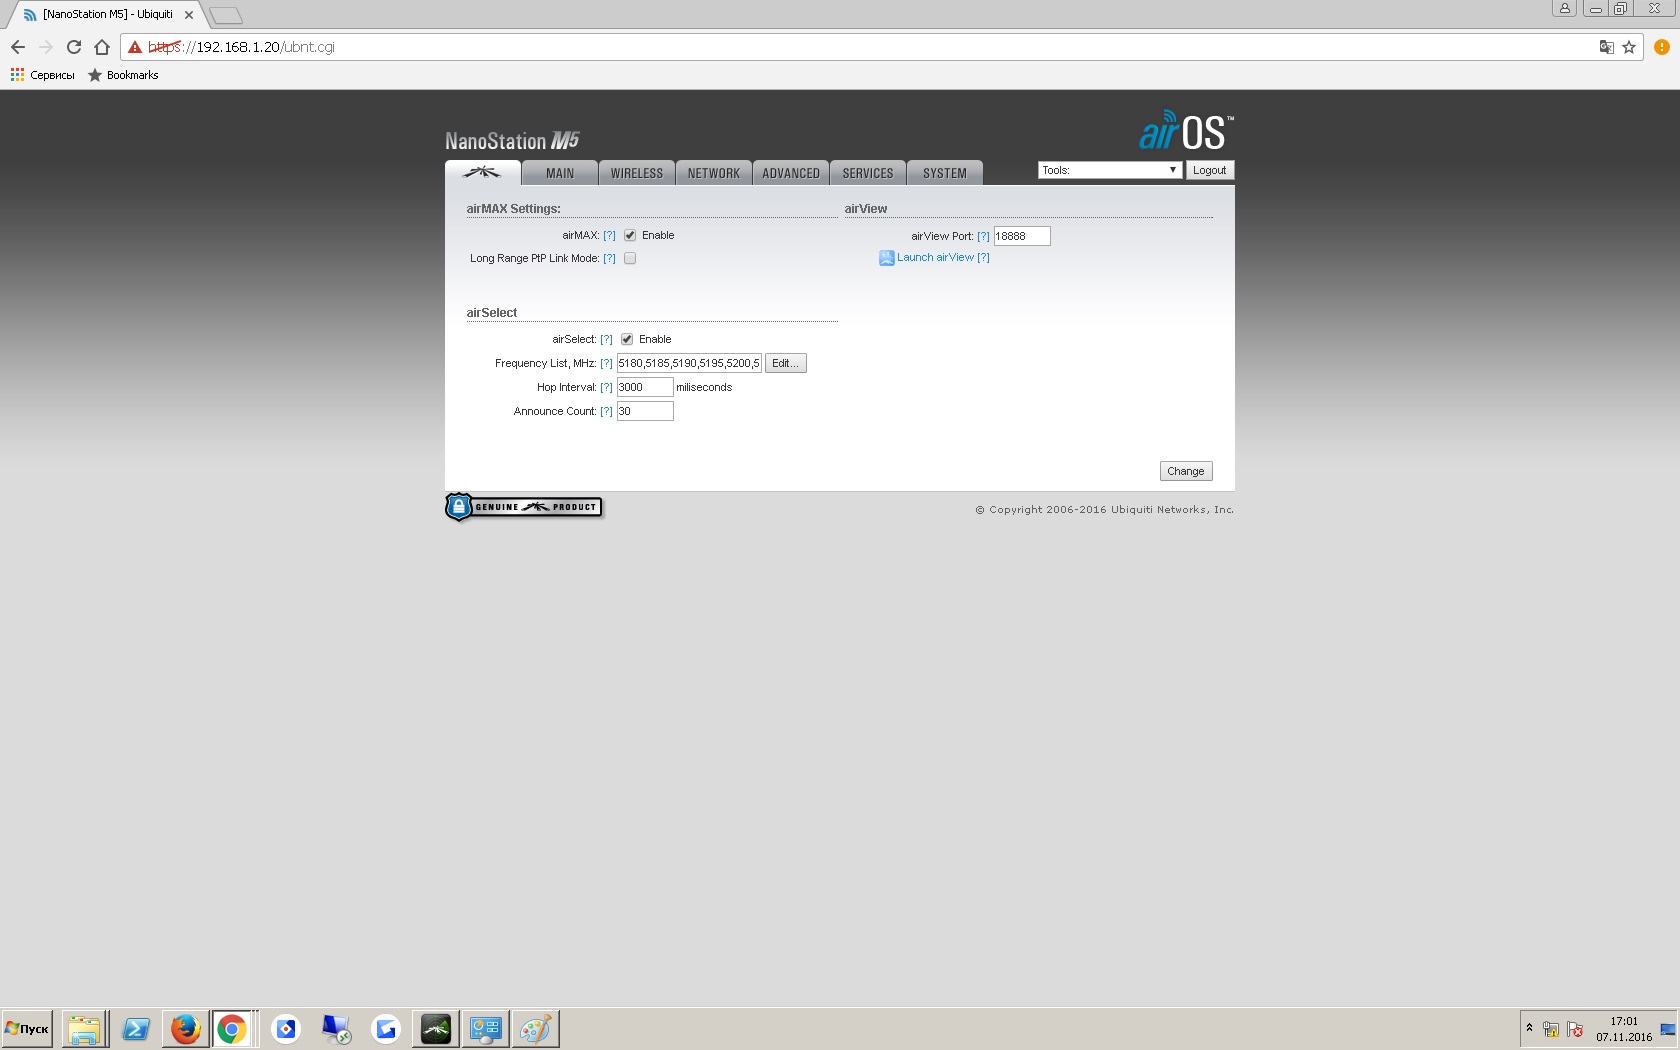Open the blue G taskbar application
Image resolution: width=1680 pixels, height=1050 pixels.
(x=386, y=1029)
